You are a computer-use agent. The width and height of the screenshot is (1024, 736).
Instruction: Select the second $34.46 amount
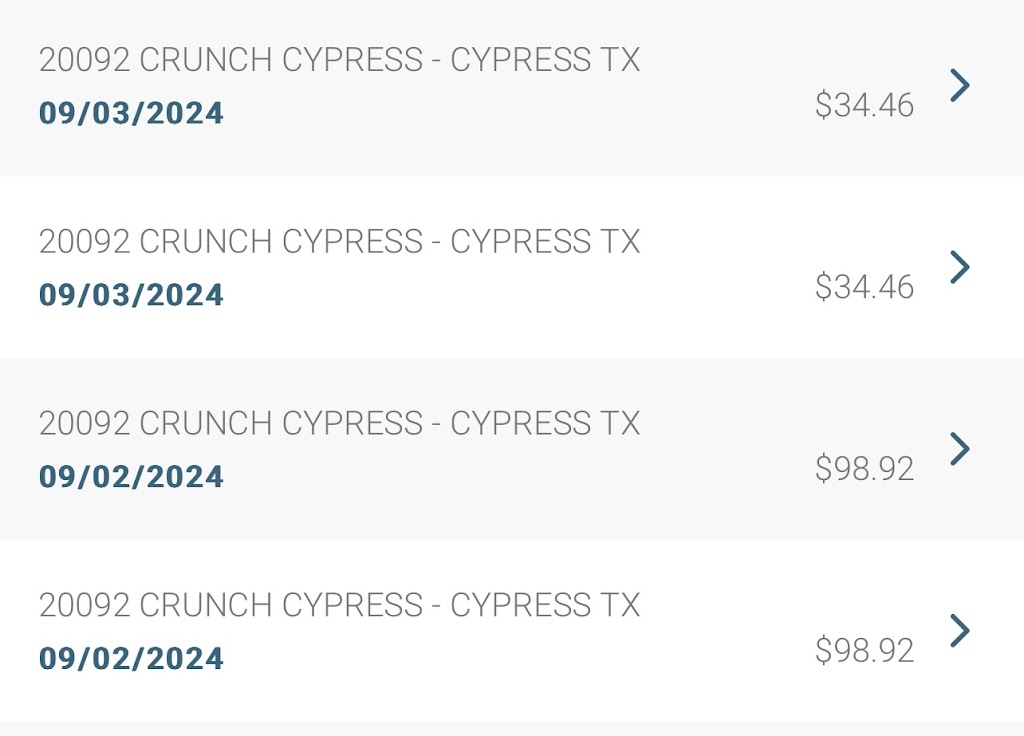click(x=864, y=287)
